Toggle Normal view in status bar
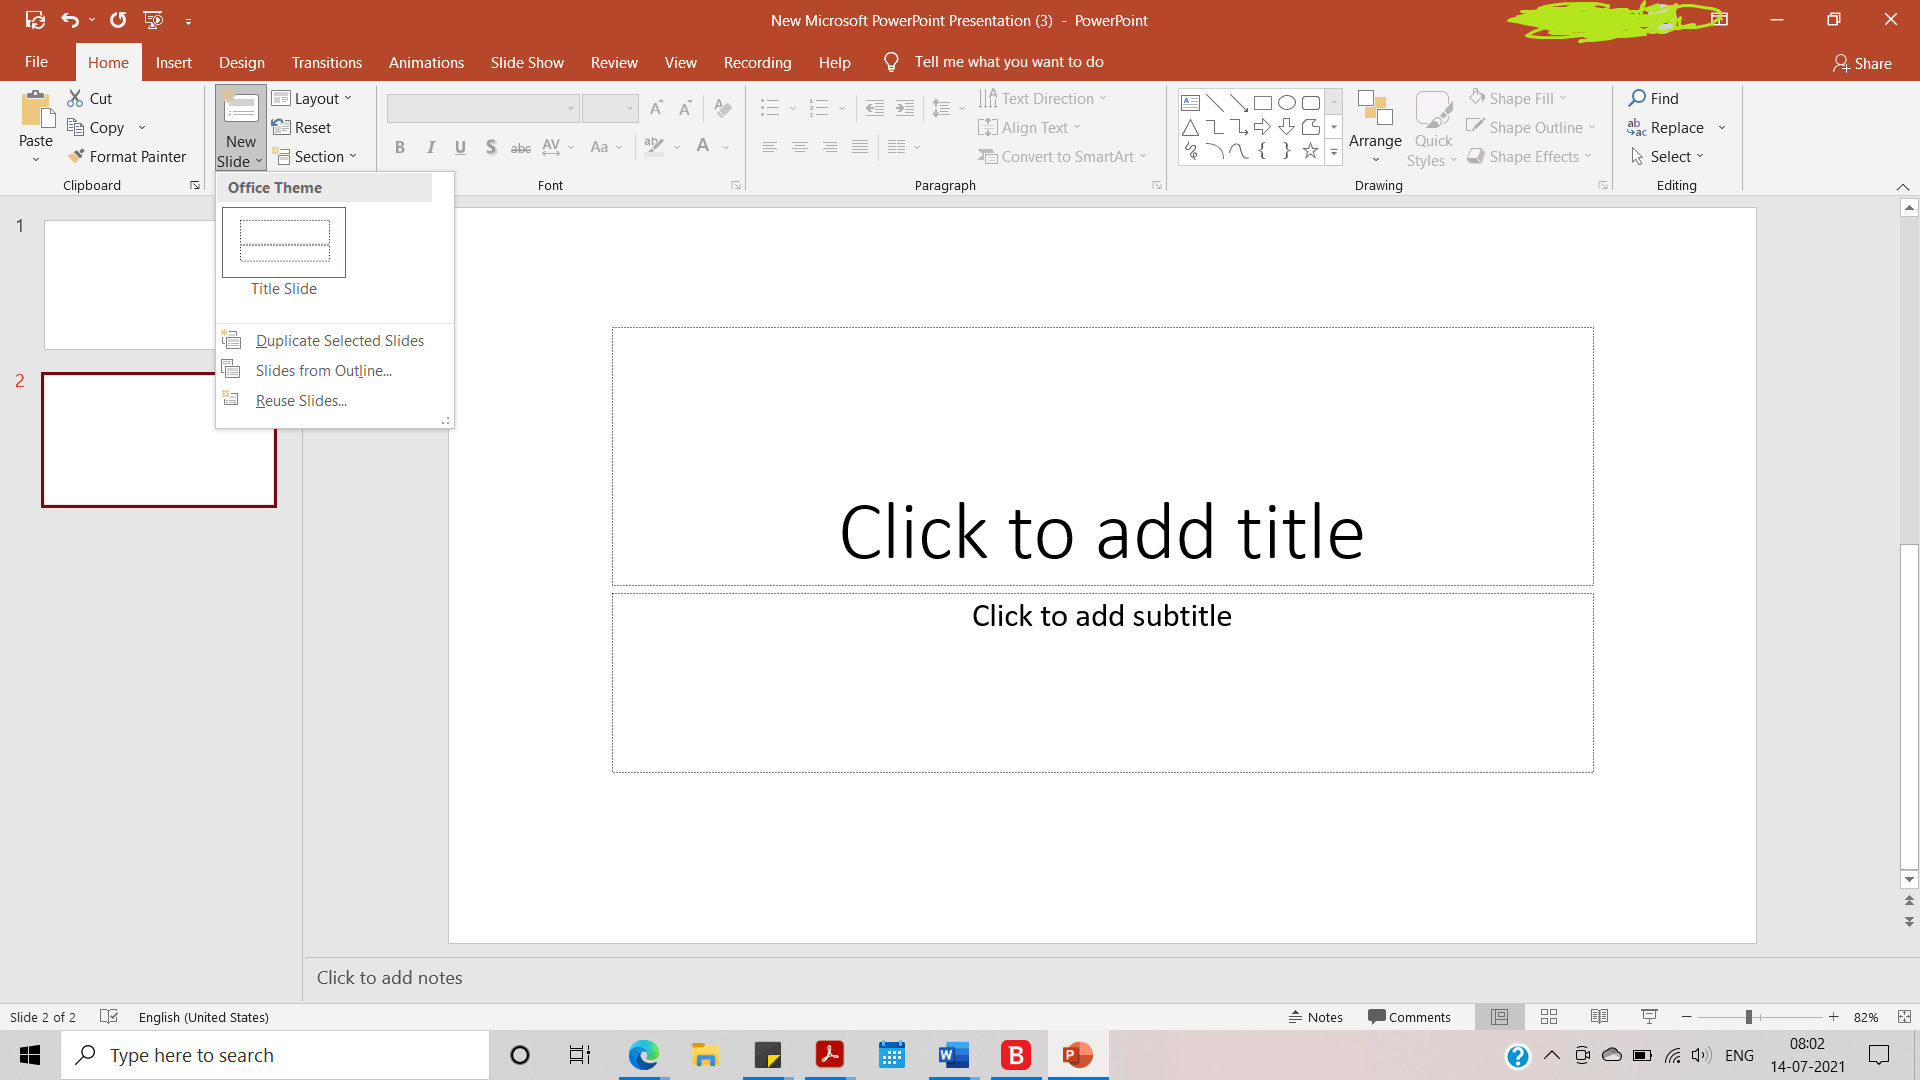1920x1080 pixels. 1499,1017
